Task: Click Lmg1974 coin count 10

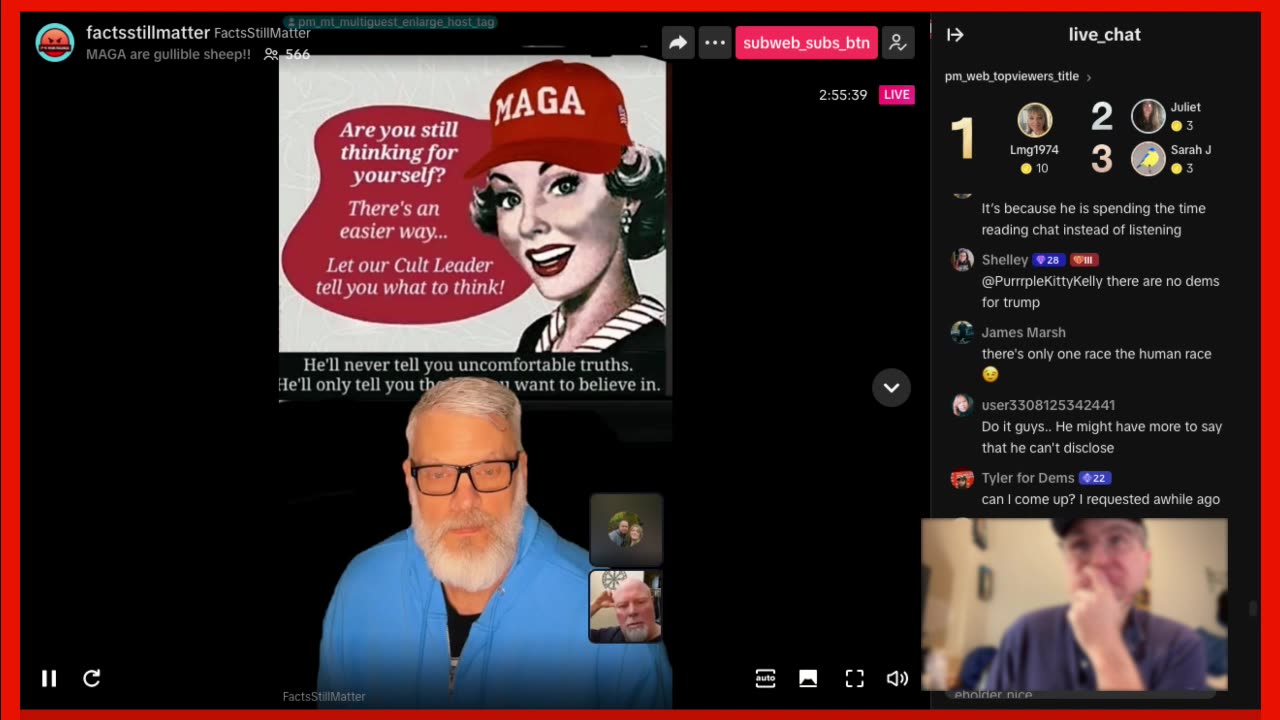Action: (1035, 169)
